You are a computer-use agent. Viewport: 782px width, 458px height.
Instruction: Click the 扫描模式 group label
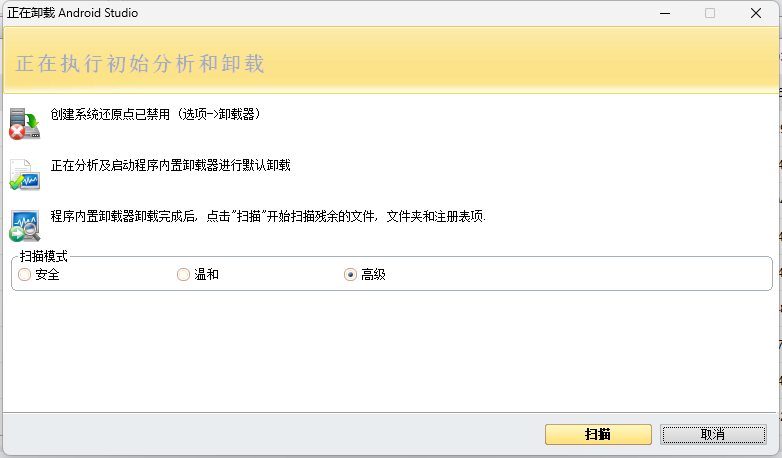pyautogui.click(x=43, y=256)
